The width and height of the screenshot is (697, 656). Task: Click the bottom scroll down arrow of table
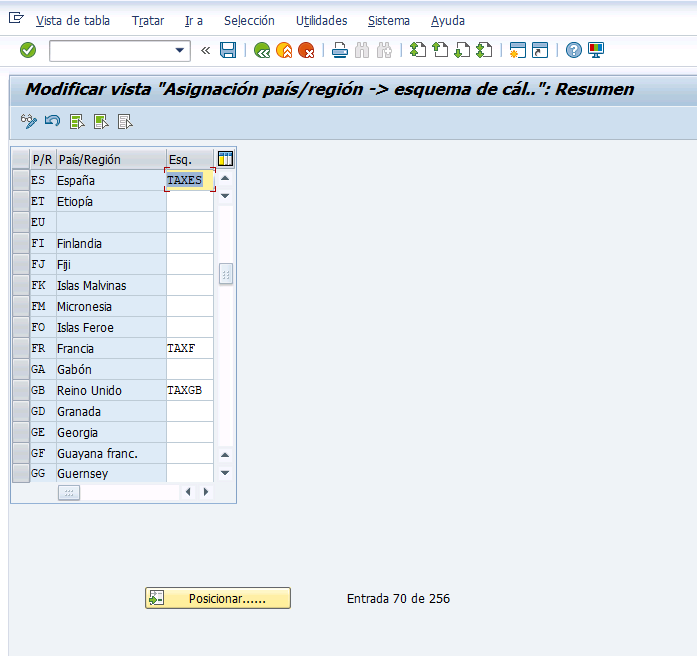pyautogui.click(x=225, y=473)
